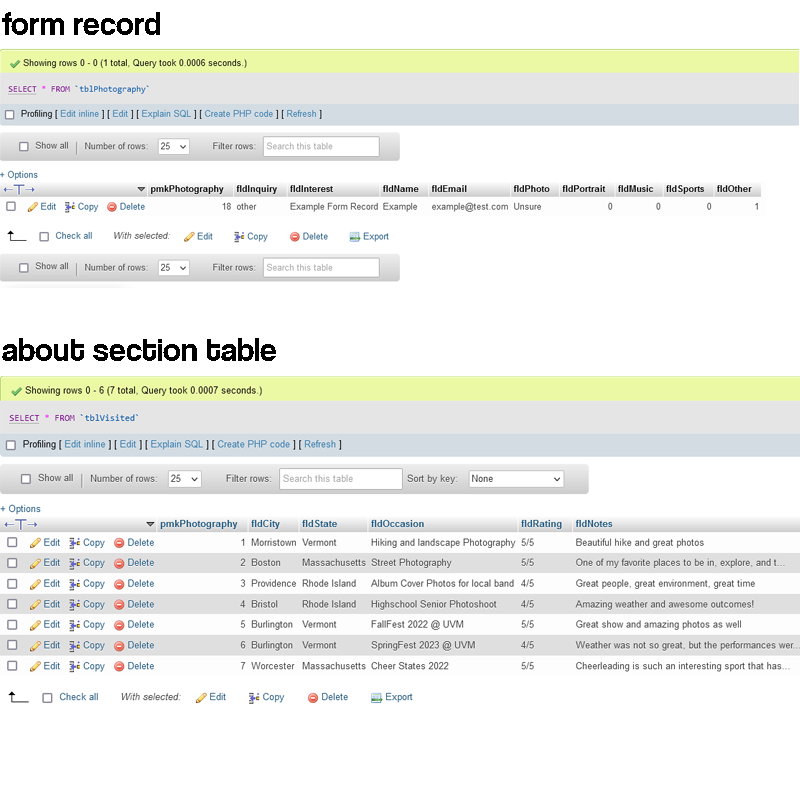The image size is (800, 800).
Task: Click the Copy icon for the Example Form Record row
Action: coord(70,207)
